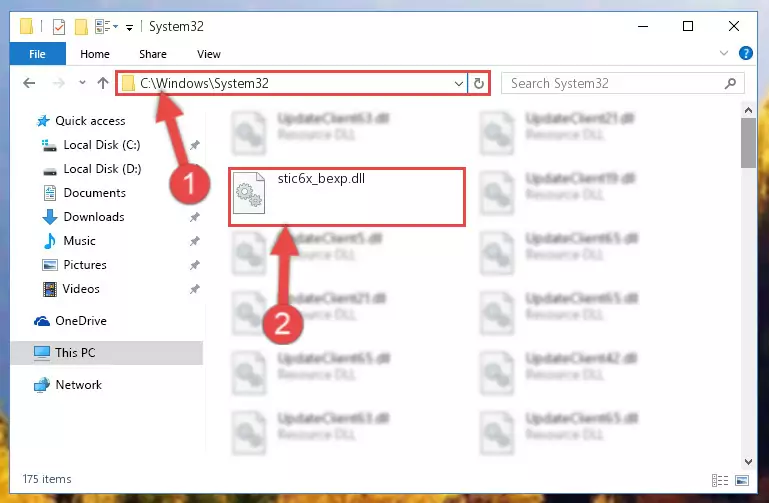Go back with the left arrow
This screenshot has width=769, height=503.
[x=29, y=83]
